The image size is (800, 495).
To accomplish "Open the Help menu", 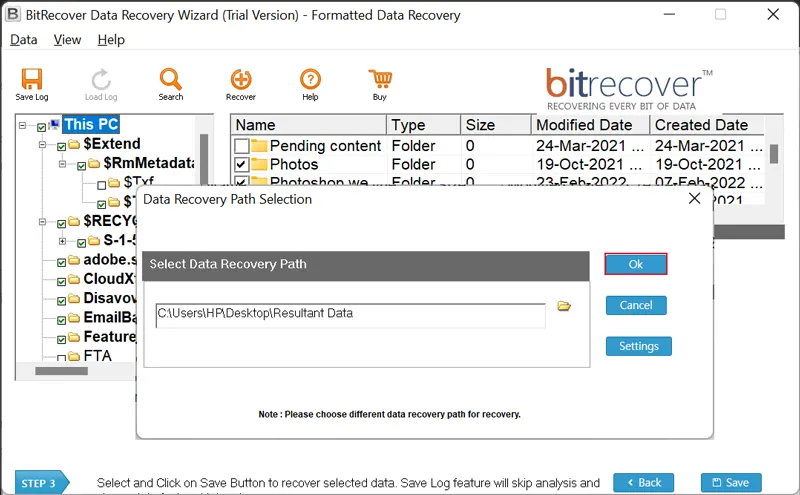I will 111,40.
